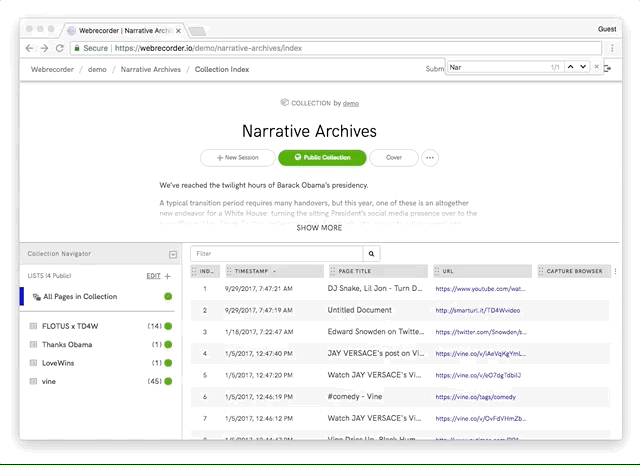Jump to next find-in-page match

point(583,68)
